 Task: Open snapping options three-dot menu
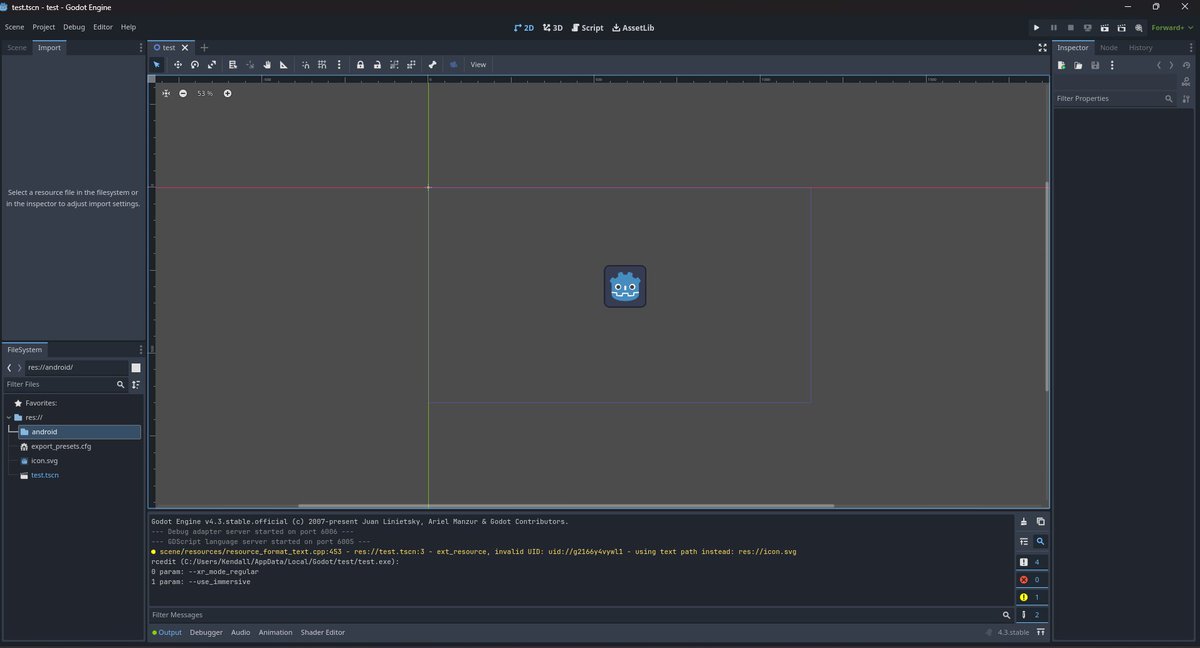click(339, 64)
